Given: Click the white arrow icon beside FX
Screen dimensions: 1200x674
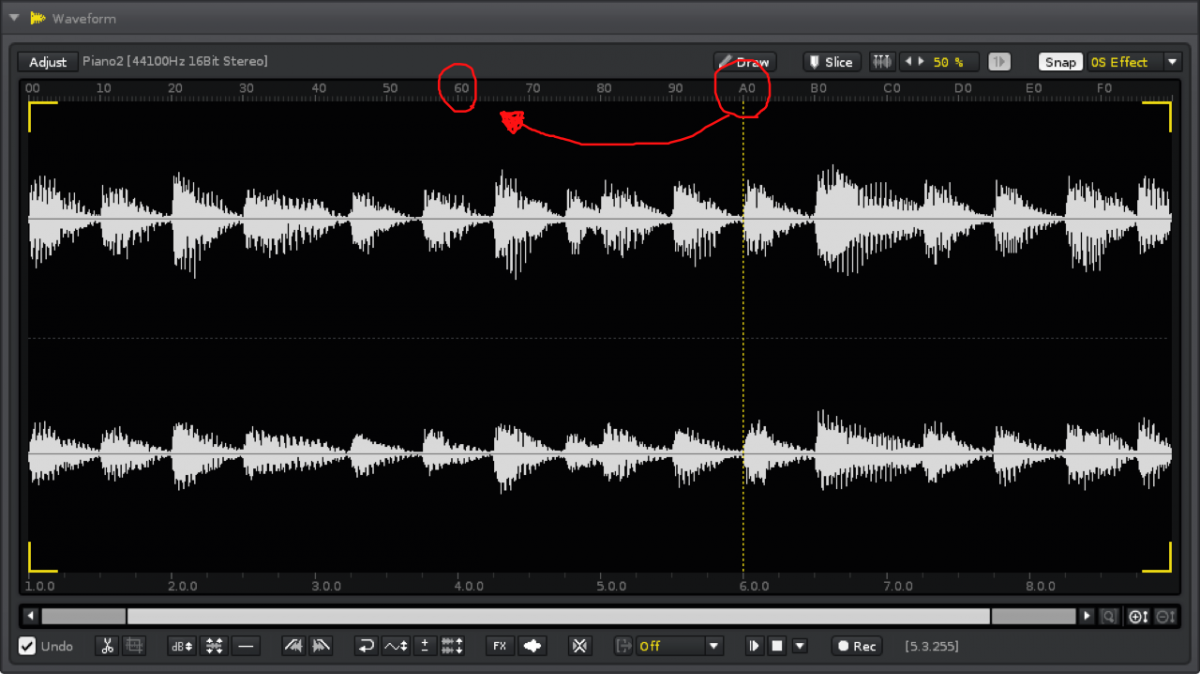Looking at the screenshot, I should [532, 646].
